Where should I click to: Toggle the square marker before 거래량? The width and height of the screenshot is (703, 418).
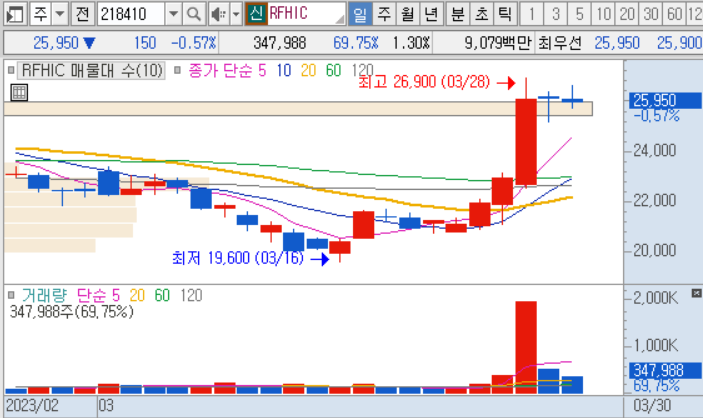click(x=11, y=295)
